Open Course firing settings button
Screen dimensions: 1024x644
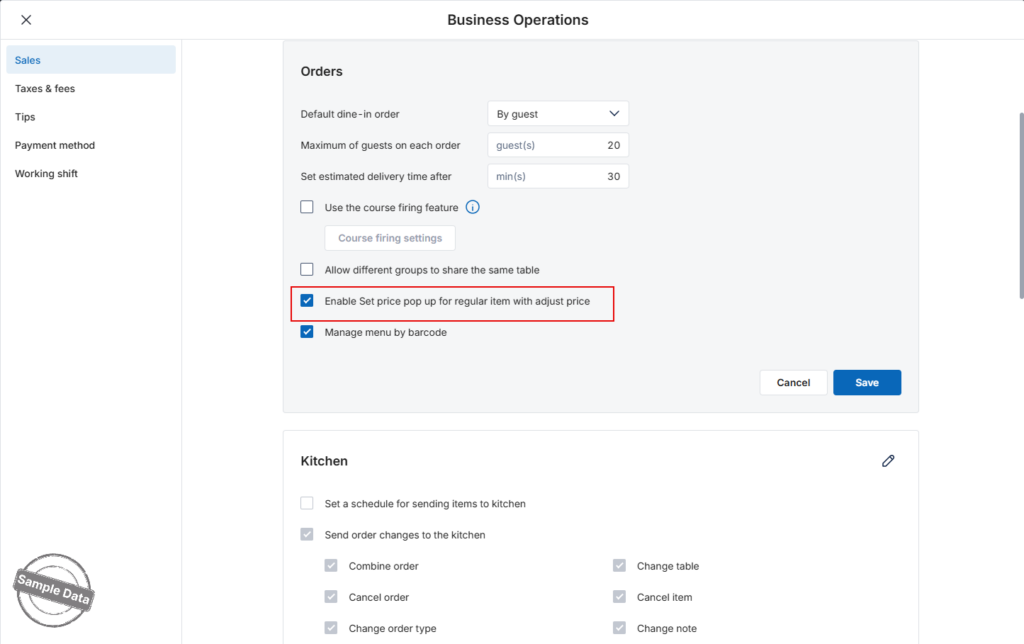(390, 238)
